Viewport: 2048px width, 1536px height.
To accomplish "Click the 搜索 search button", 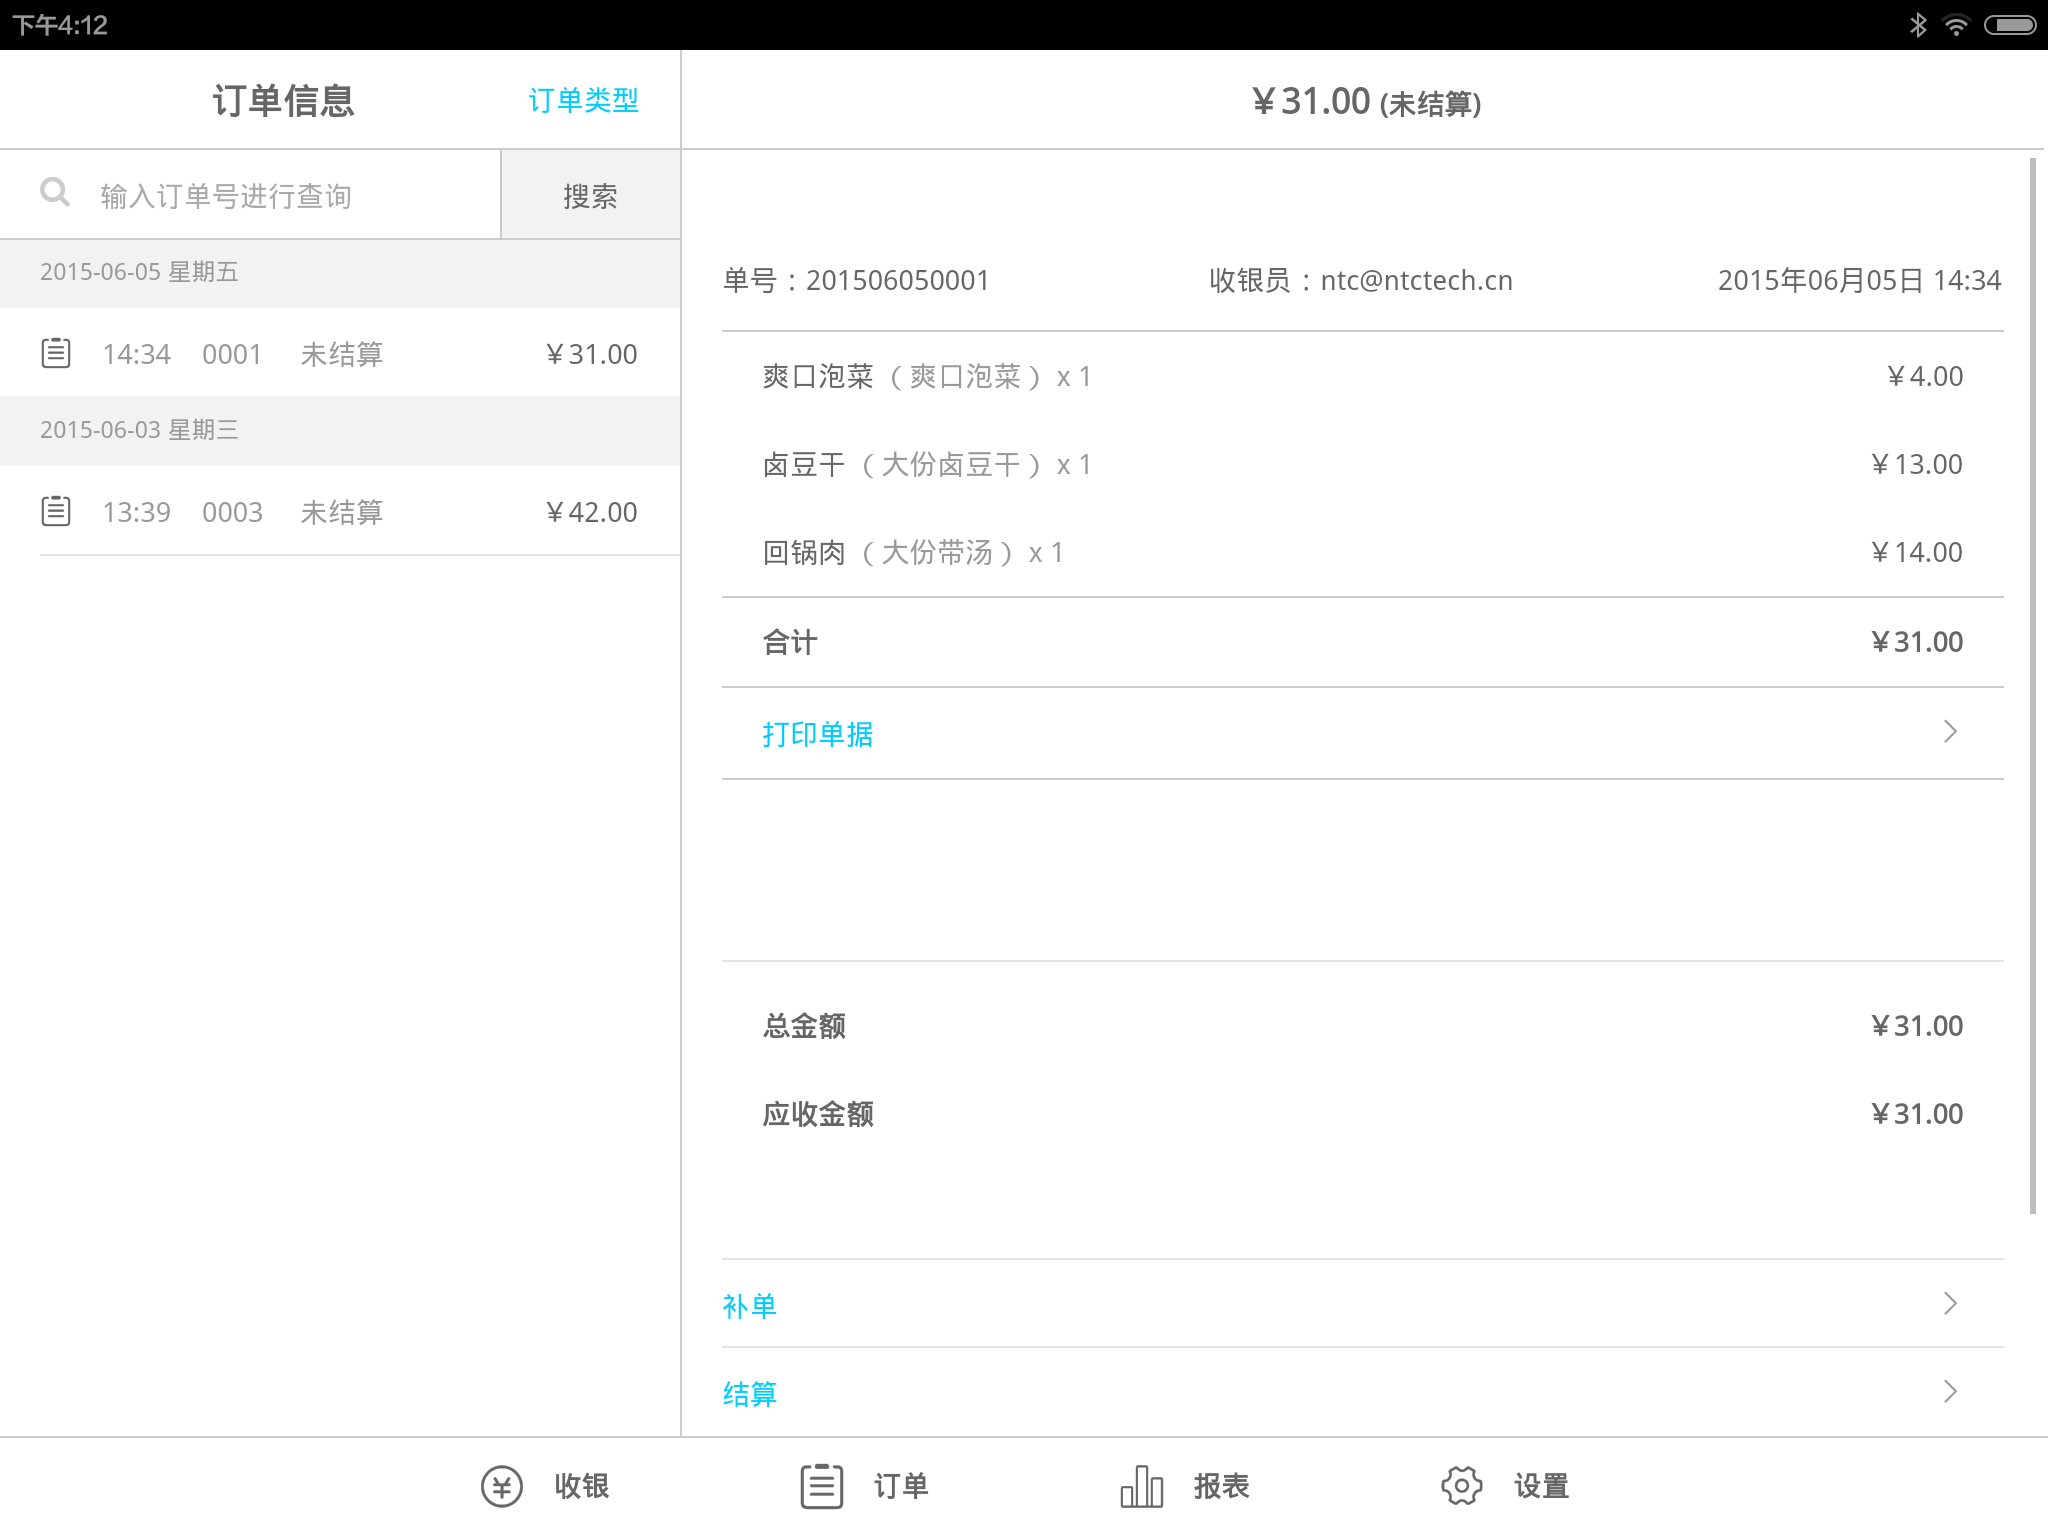I will (x=590, y=194).
